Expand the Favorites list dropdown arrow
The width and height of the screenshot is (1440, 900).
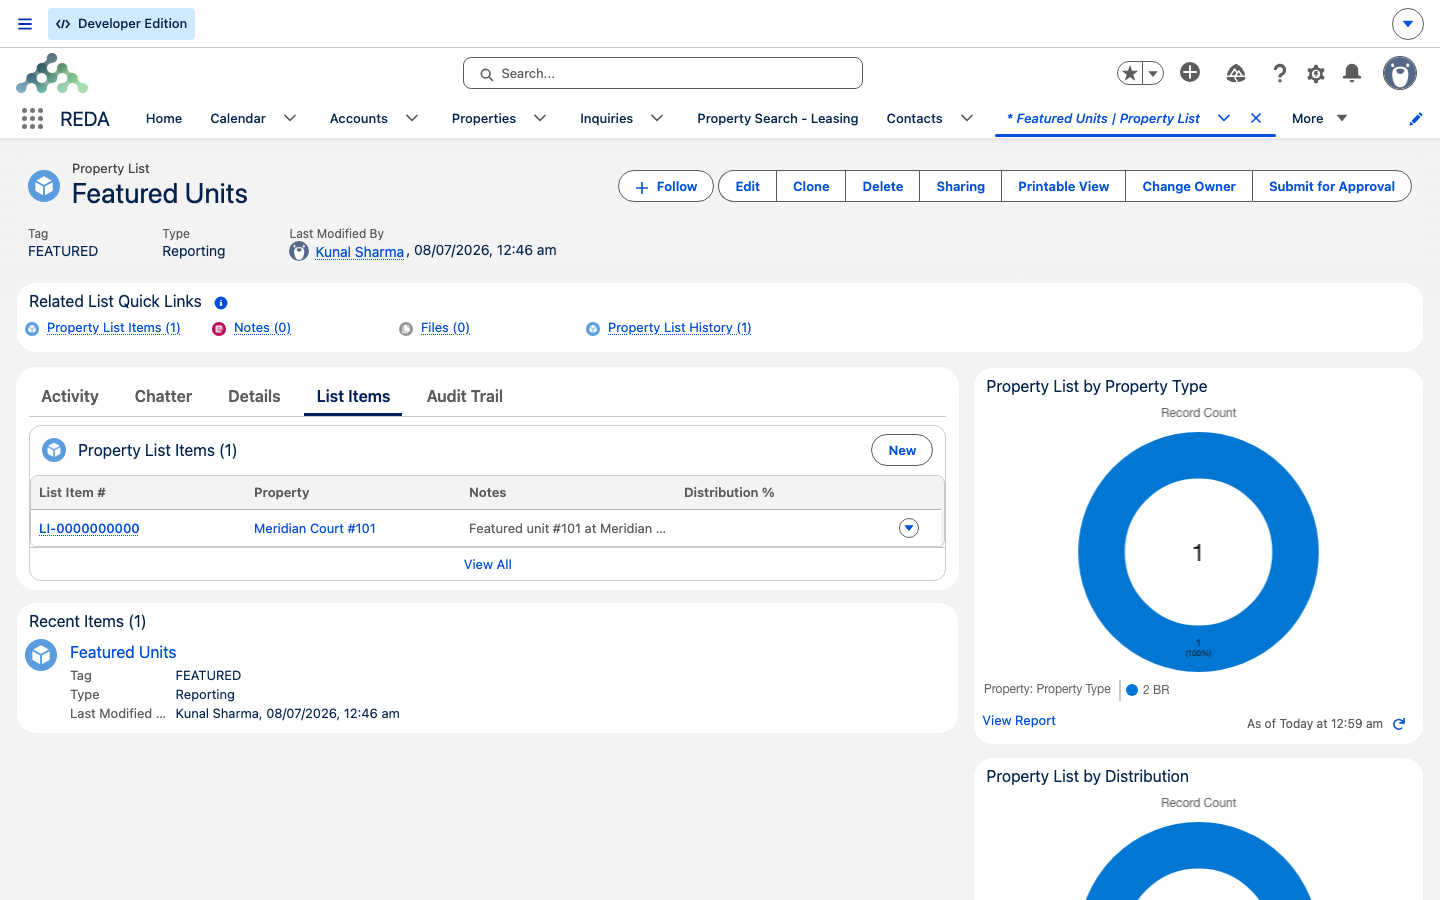tap(1153, 73)
